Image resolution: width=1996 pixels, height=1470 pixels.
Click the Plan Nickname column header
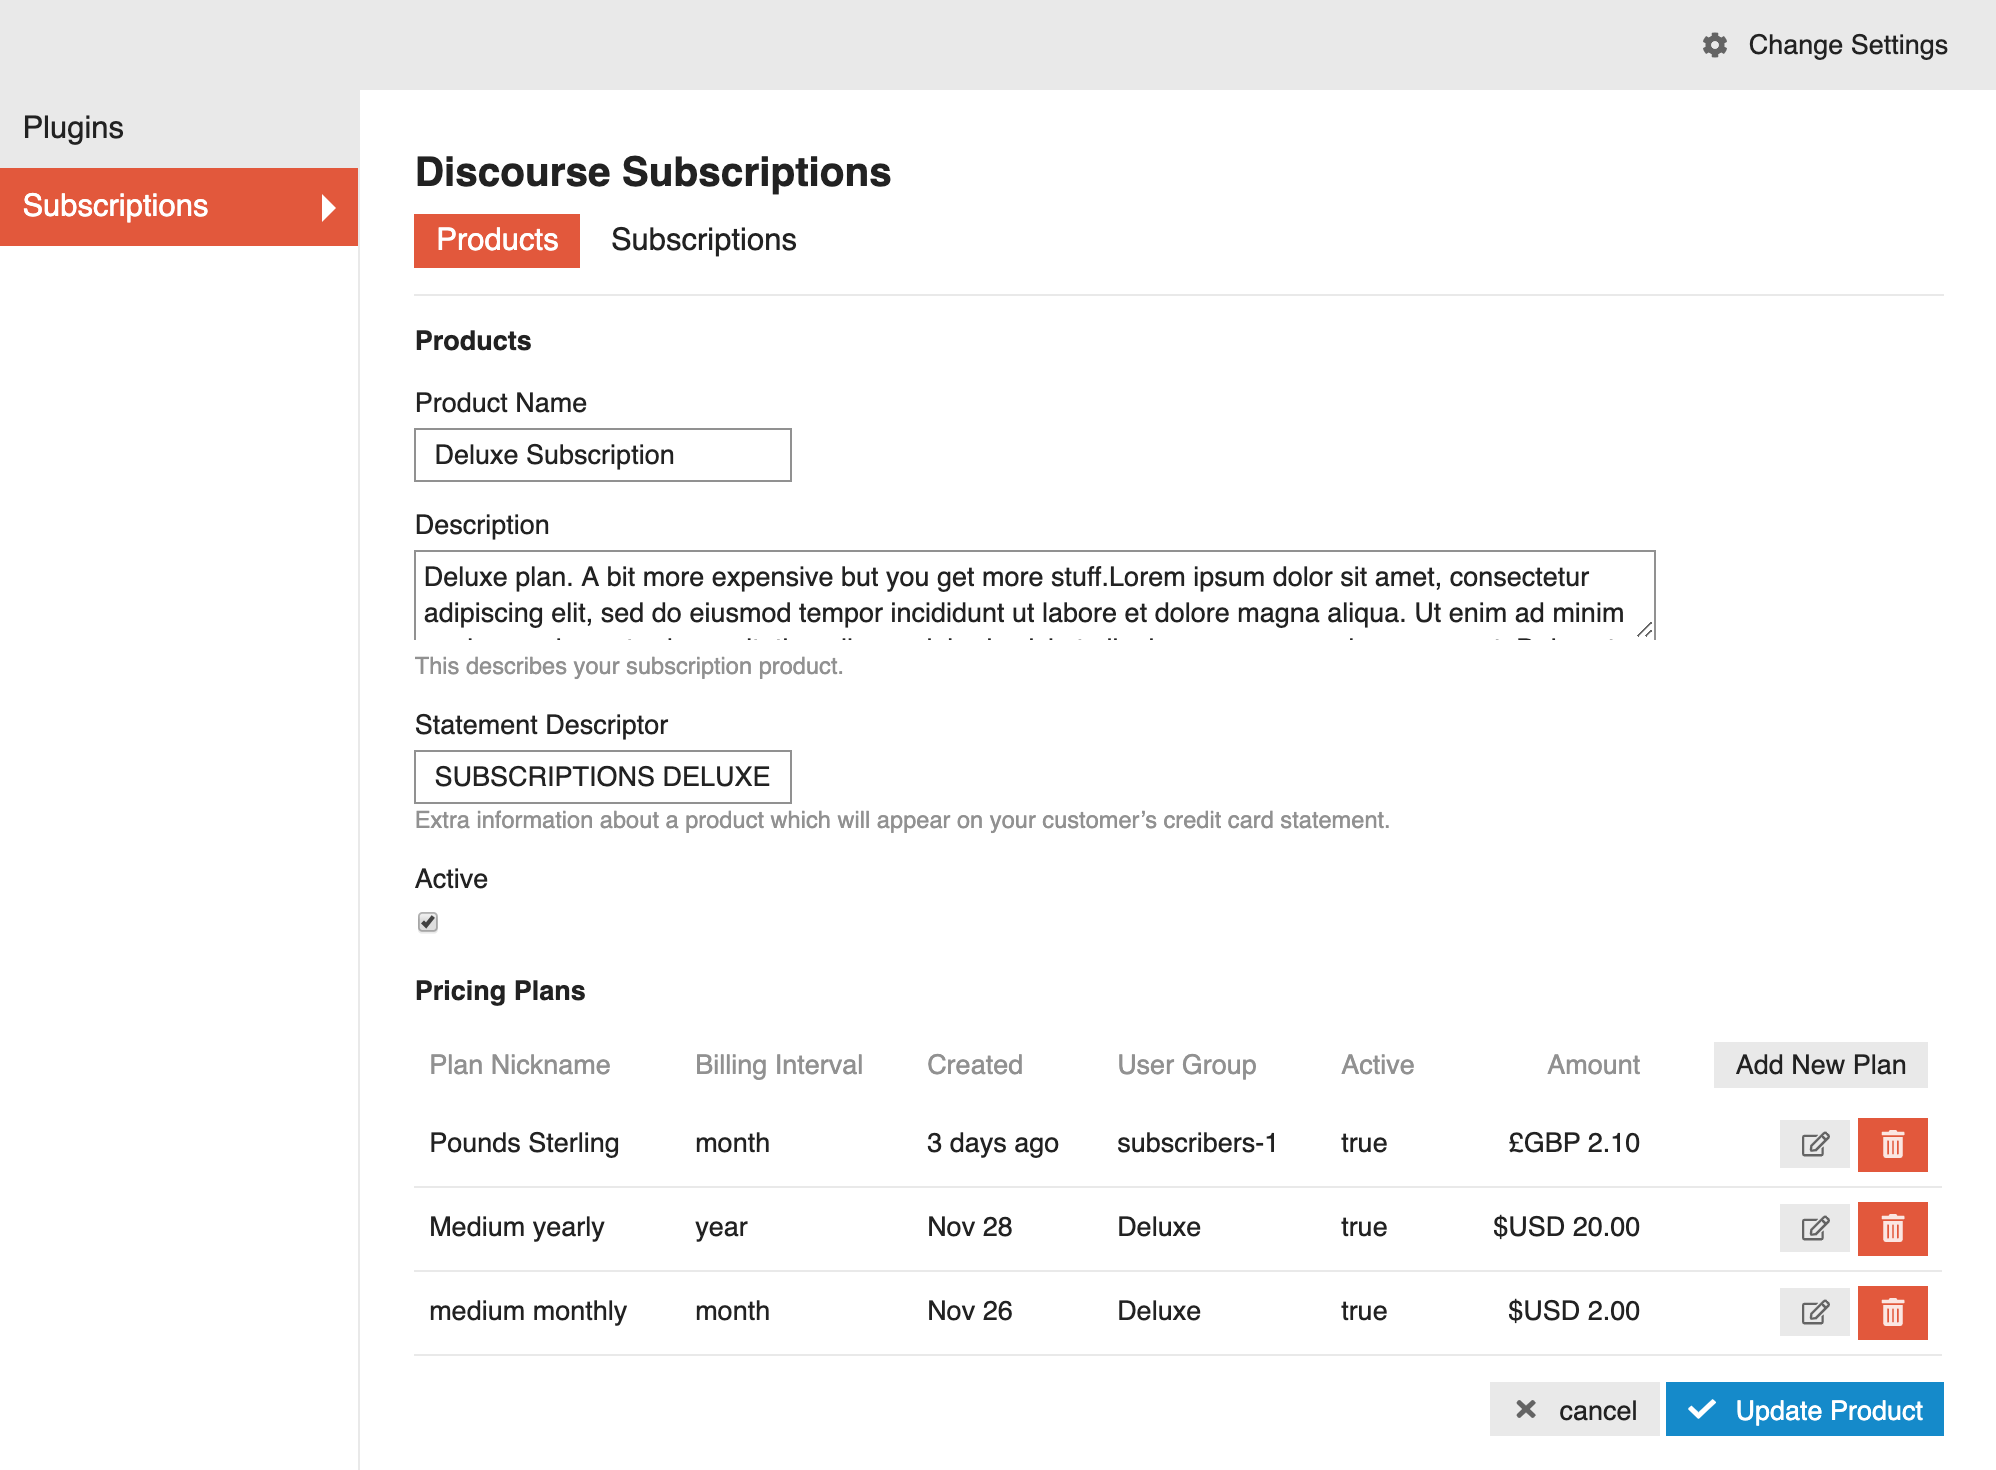[x=520, y=1065]
